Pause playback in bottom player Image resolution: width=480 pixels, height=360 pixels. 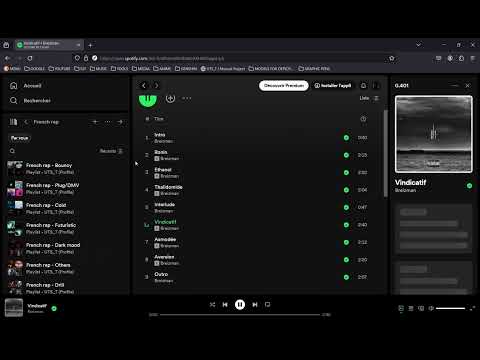pos(240,305)
